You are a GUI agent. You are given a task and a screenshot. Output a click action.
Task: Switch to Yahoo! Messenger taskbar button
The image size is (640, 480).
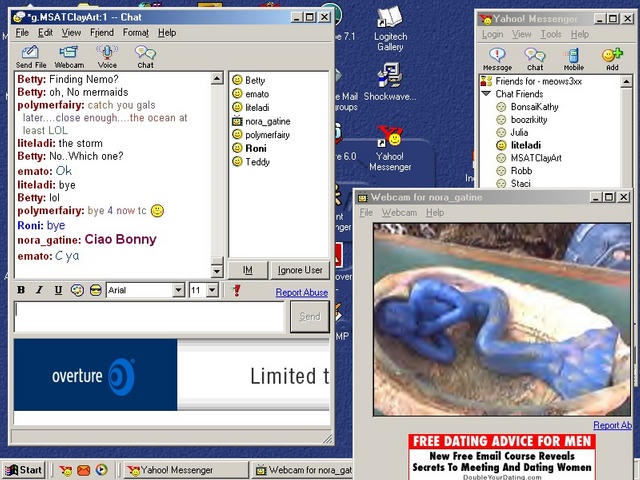[x=186, y=470]
